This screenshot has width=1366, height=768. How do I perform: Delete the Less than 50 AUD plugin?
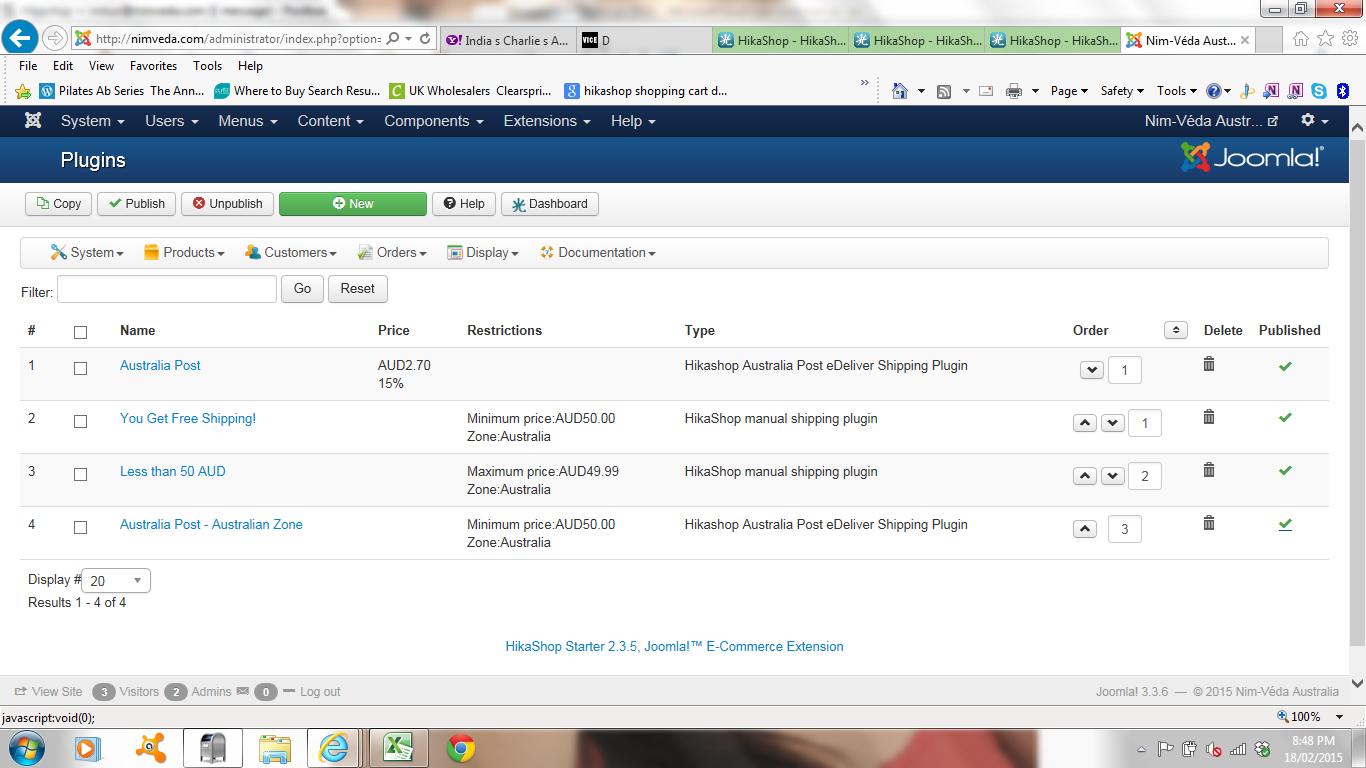(1209, 470)
